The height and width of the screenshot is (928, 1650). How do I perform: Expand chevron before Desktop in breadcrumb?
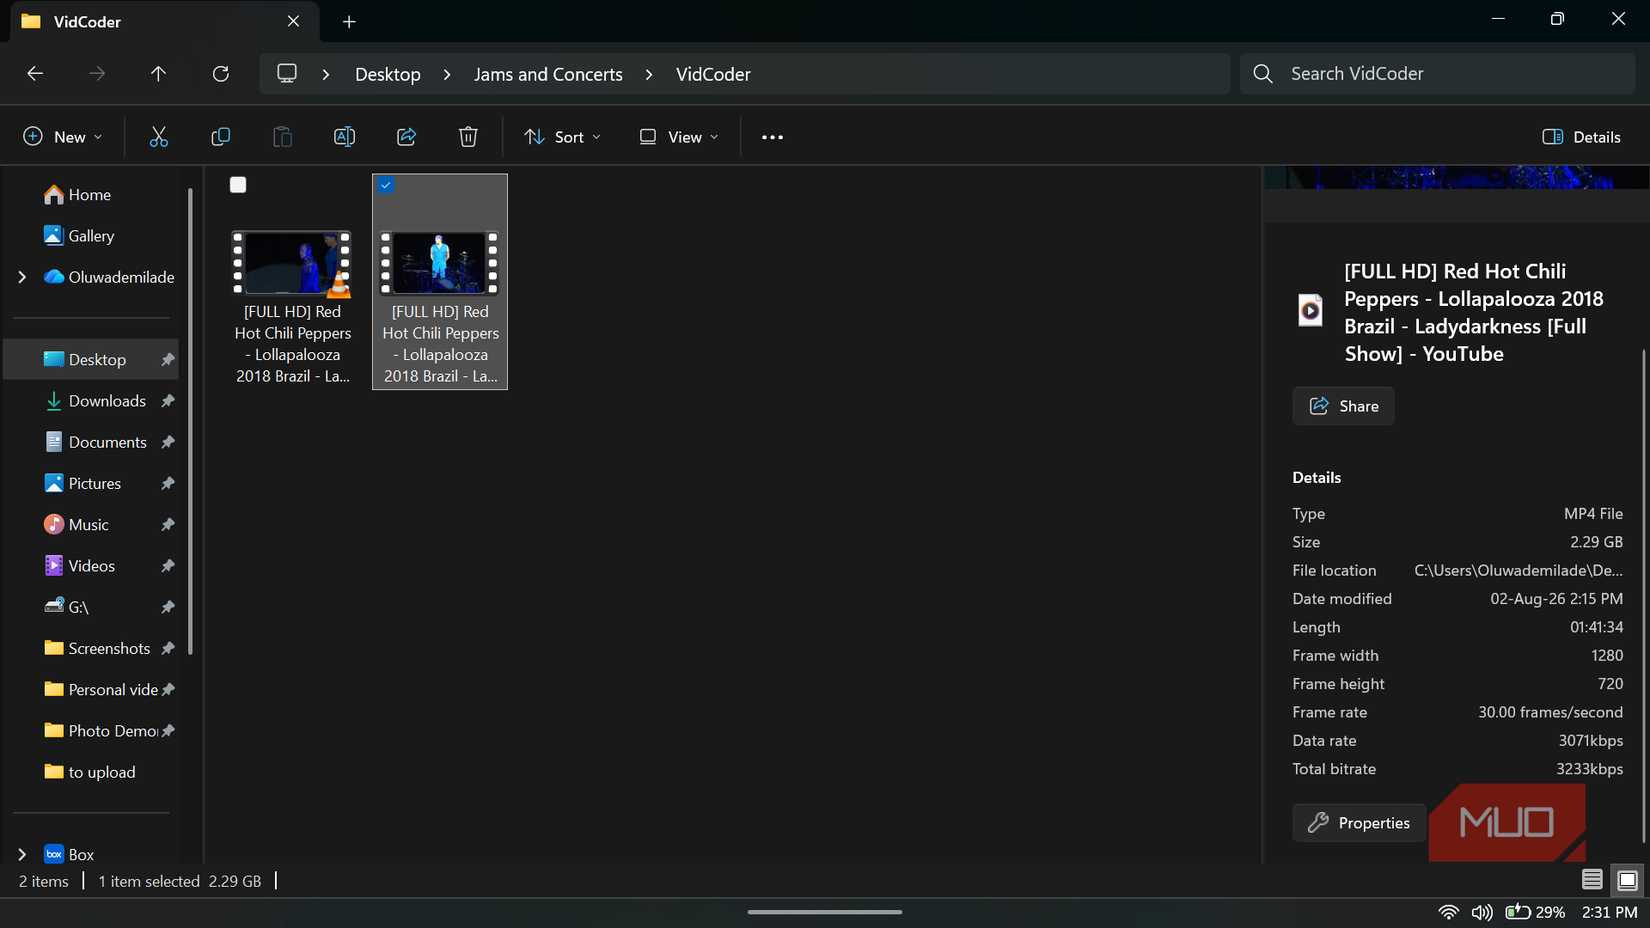click(326, 74)
